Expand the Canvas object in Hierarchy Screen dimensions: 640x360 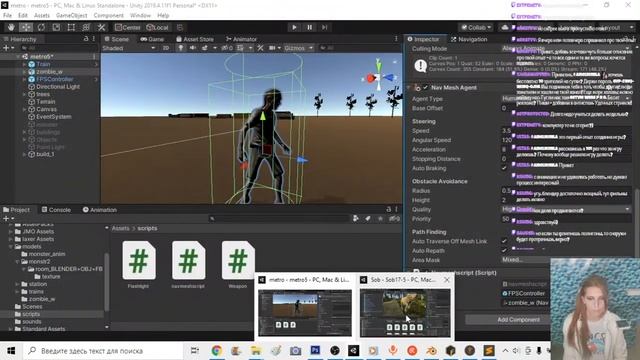tap(24, 109)
